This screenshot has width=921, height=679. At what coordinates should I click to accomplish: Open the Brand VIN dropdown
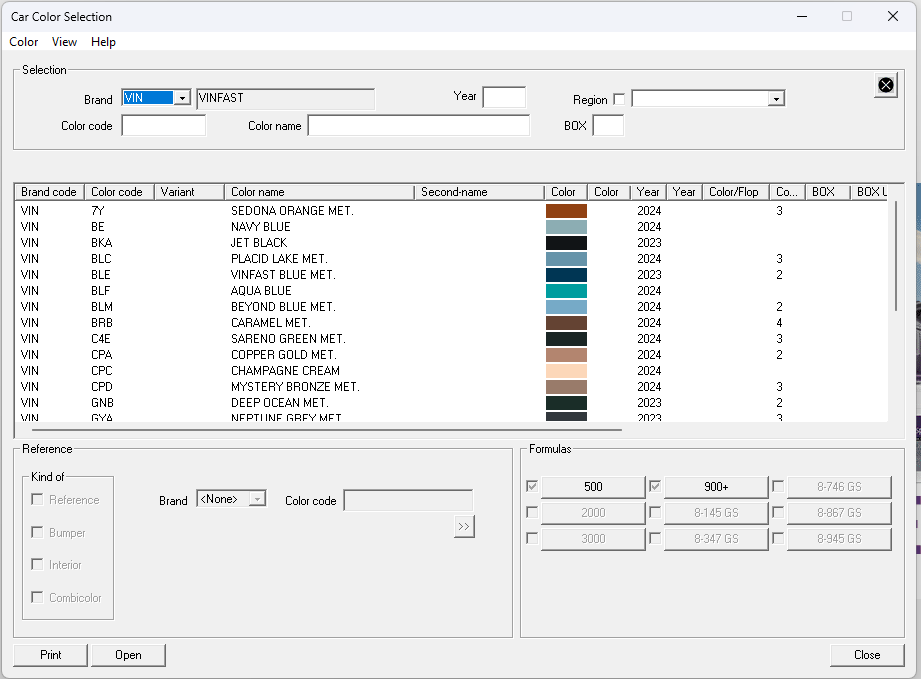[181, 98]
